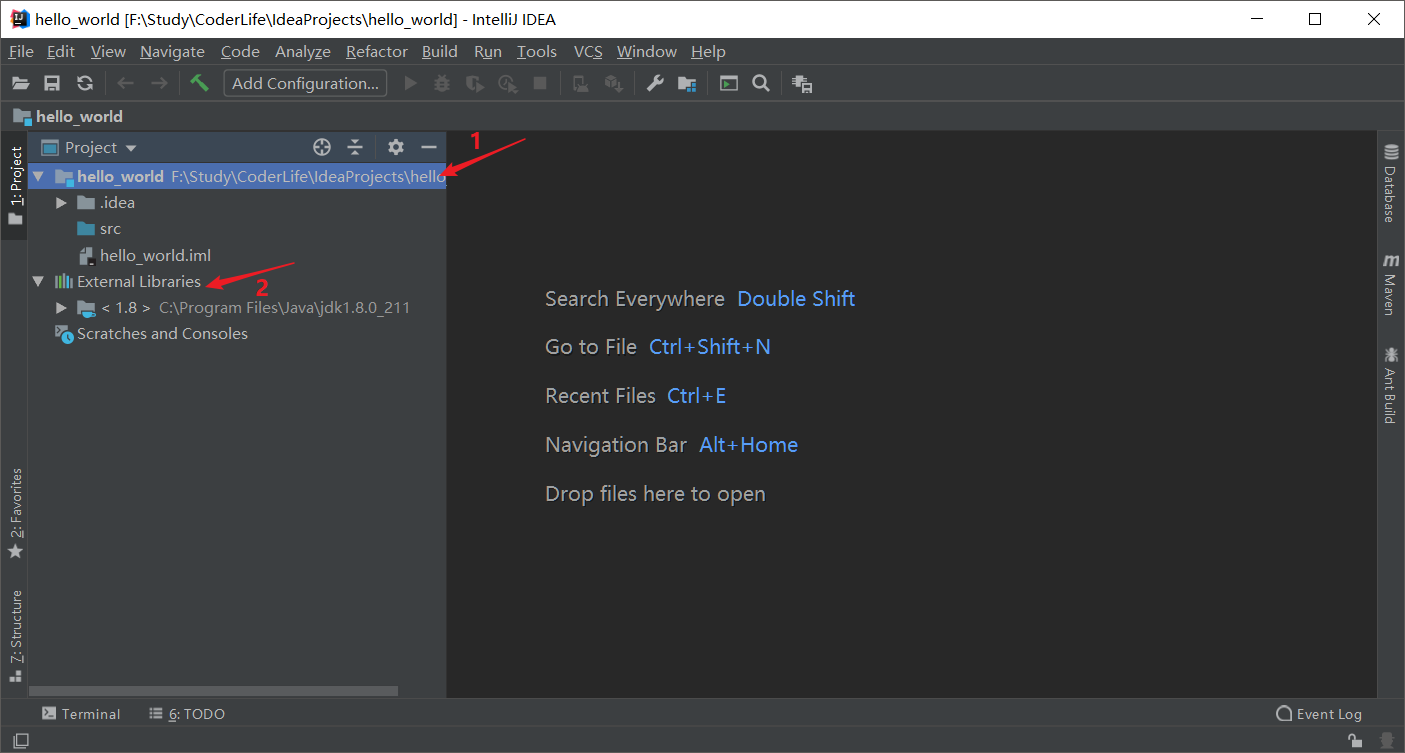This screenshot has height=753, width=1405.
Task: Click the Profiler run icon
Action: tap(508, 84)
